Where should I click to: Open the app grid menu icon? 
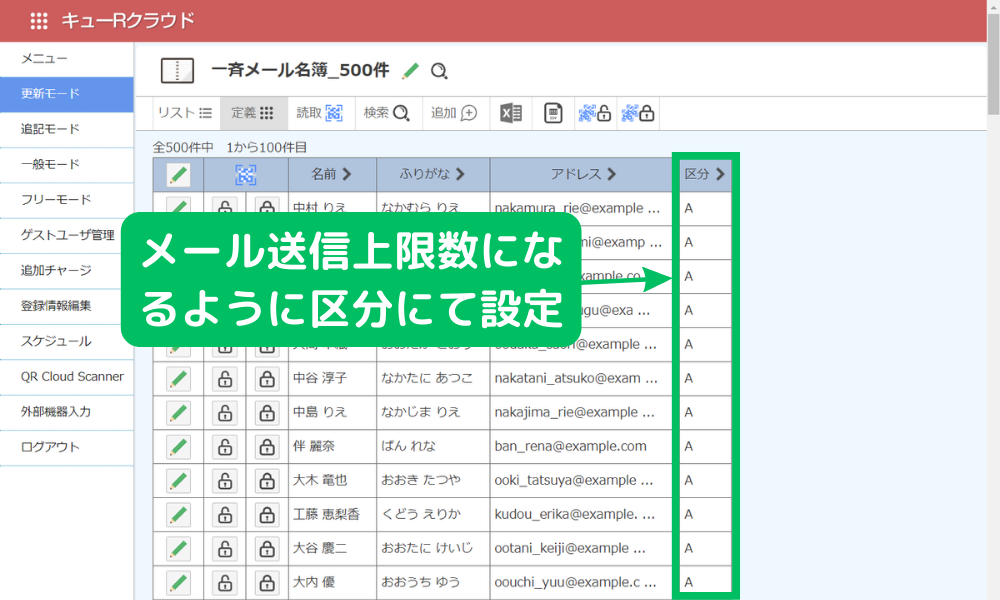point(39,21)
